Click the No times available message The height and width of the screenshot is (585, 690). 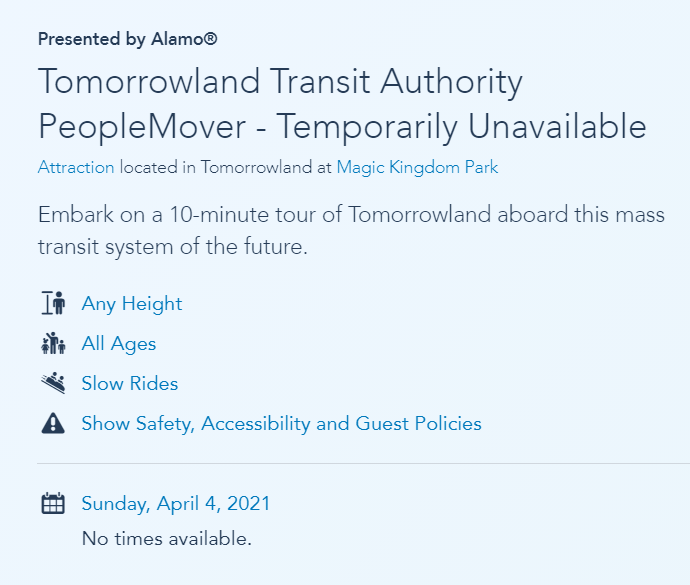pos(167,539)
